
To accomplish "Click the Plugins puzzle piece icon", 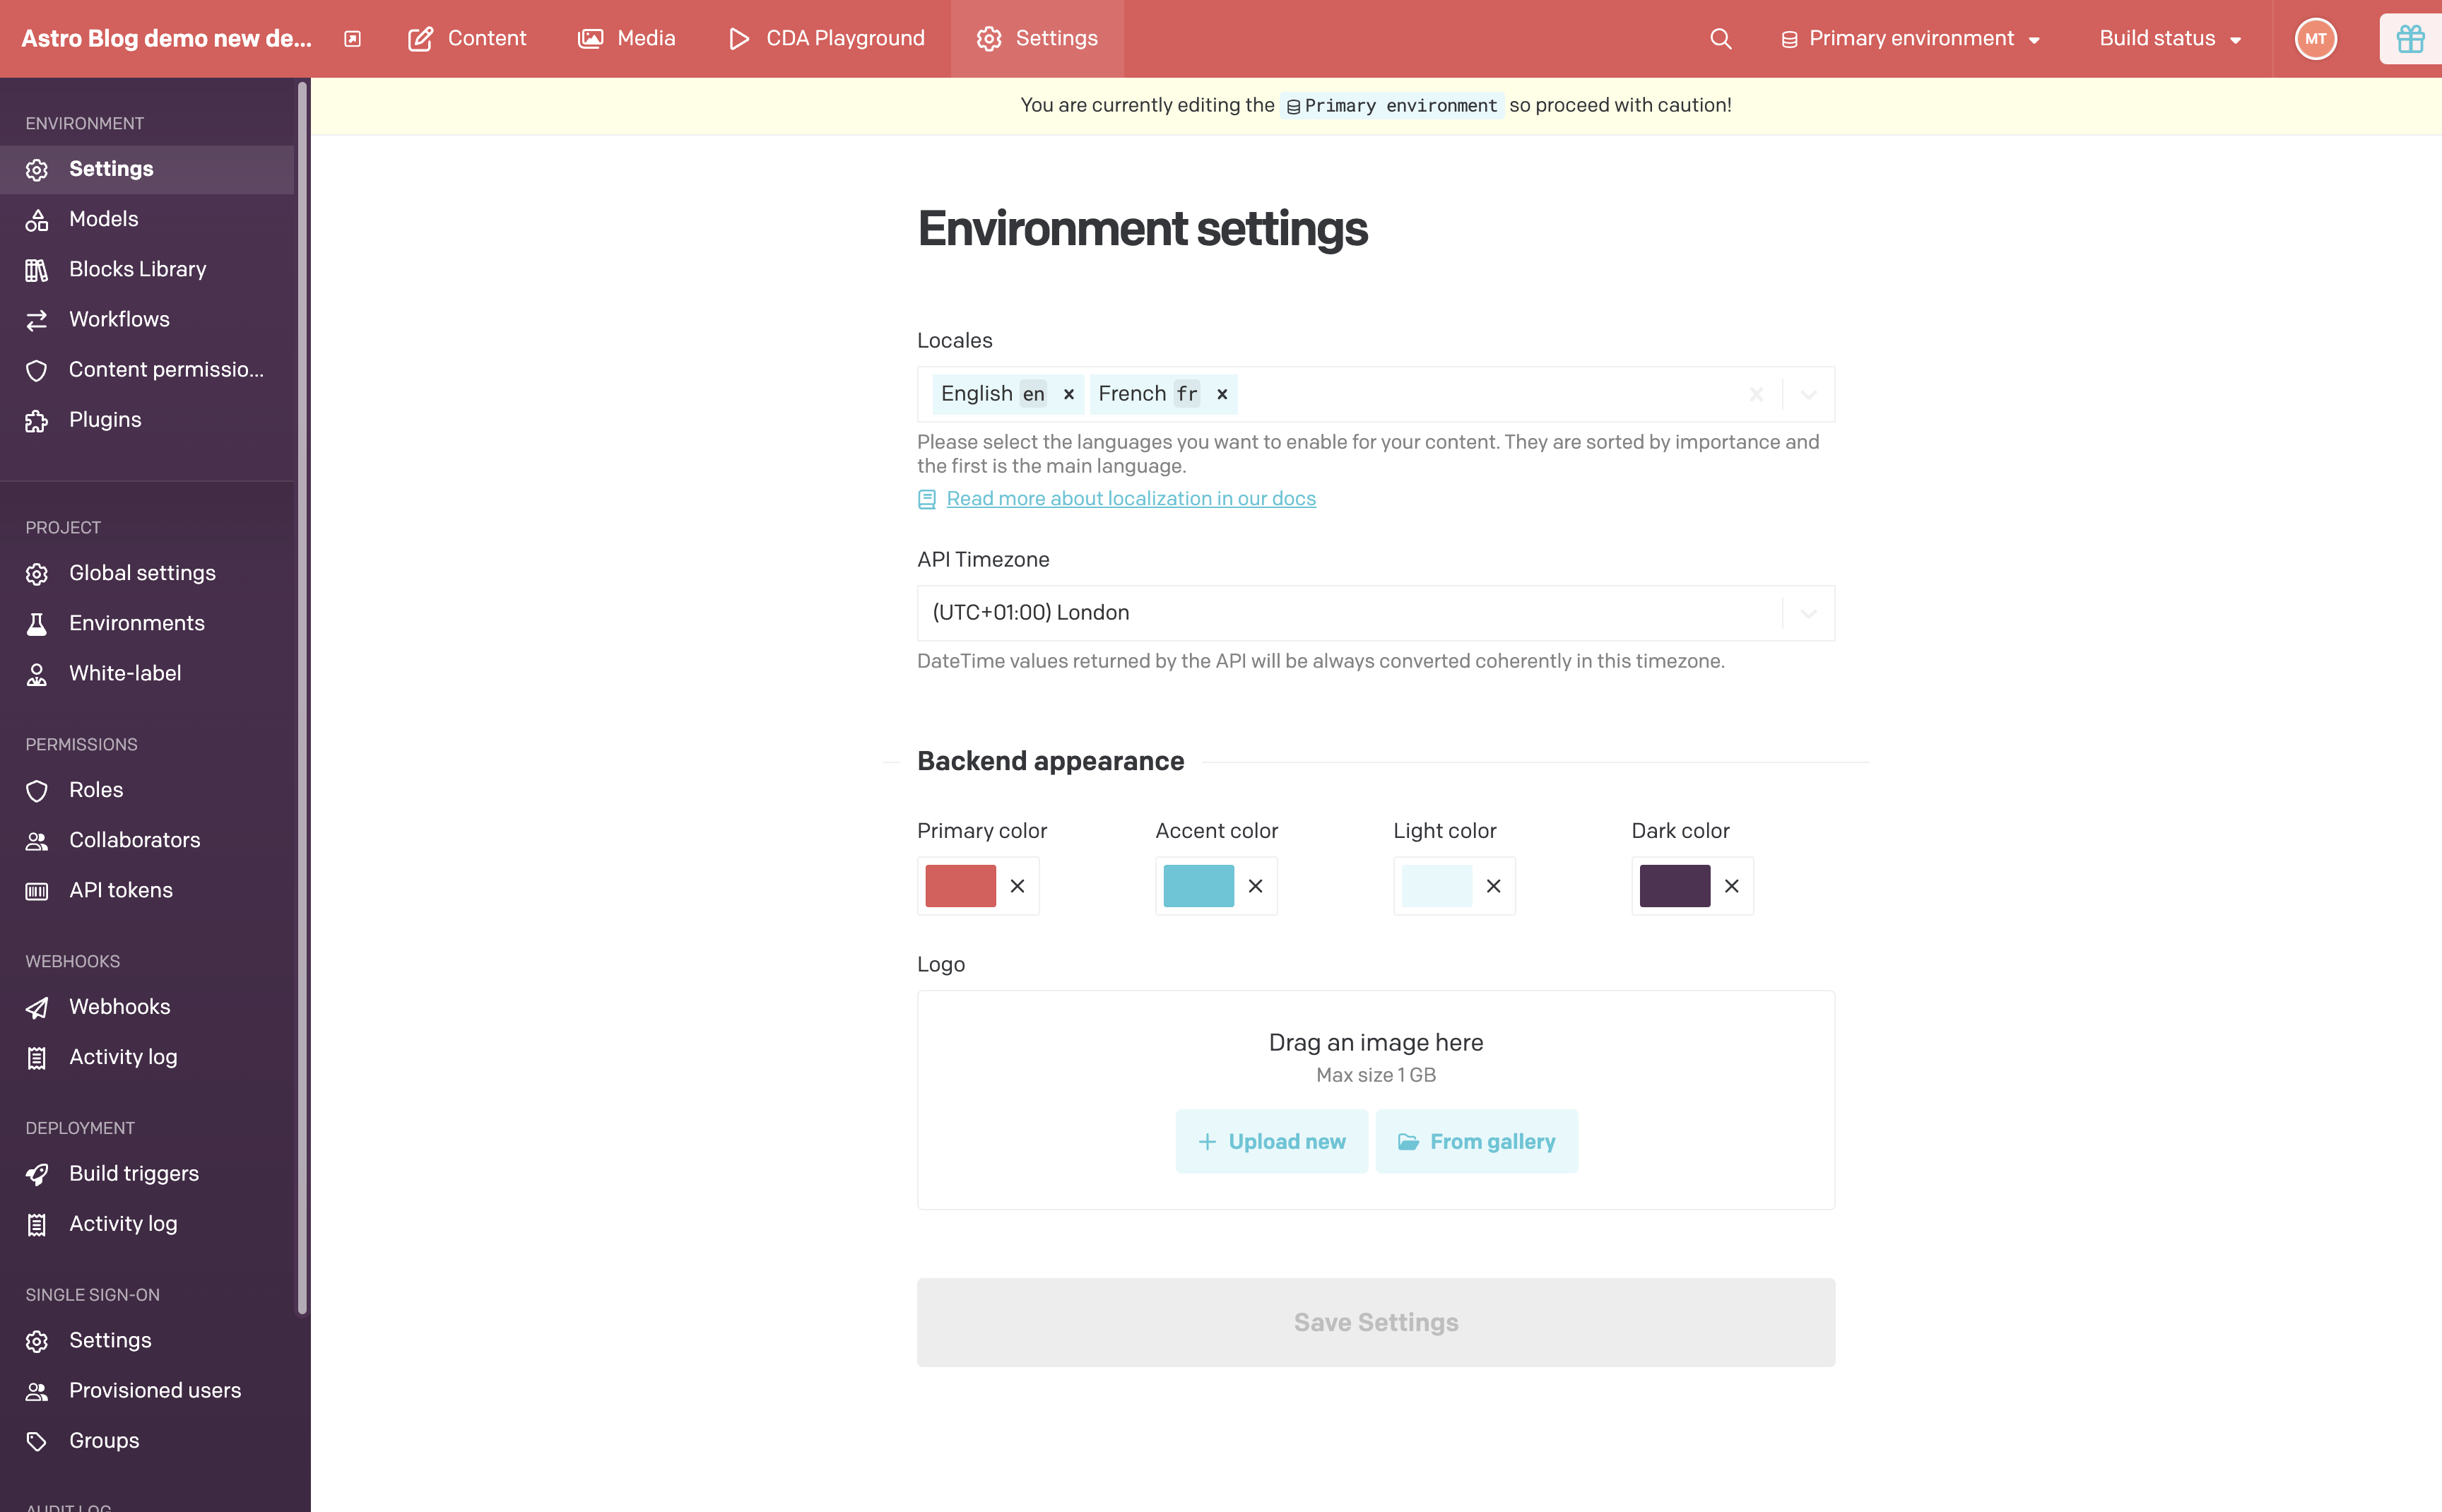I will (x=37, y=421).
